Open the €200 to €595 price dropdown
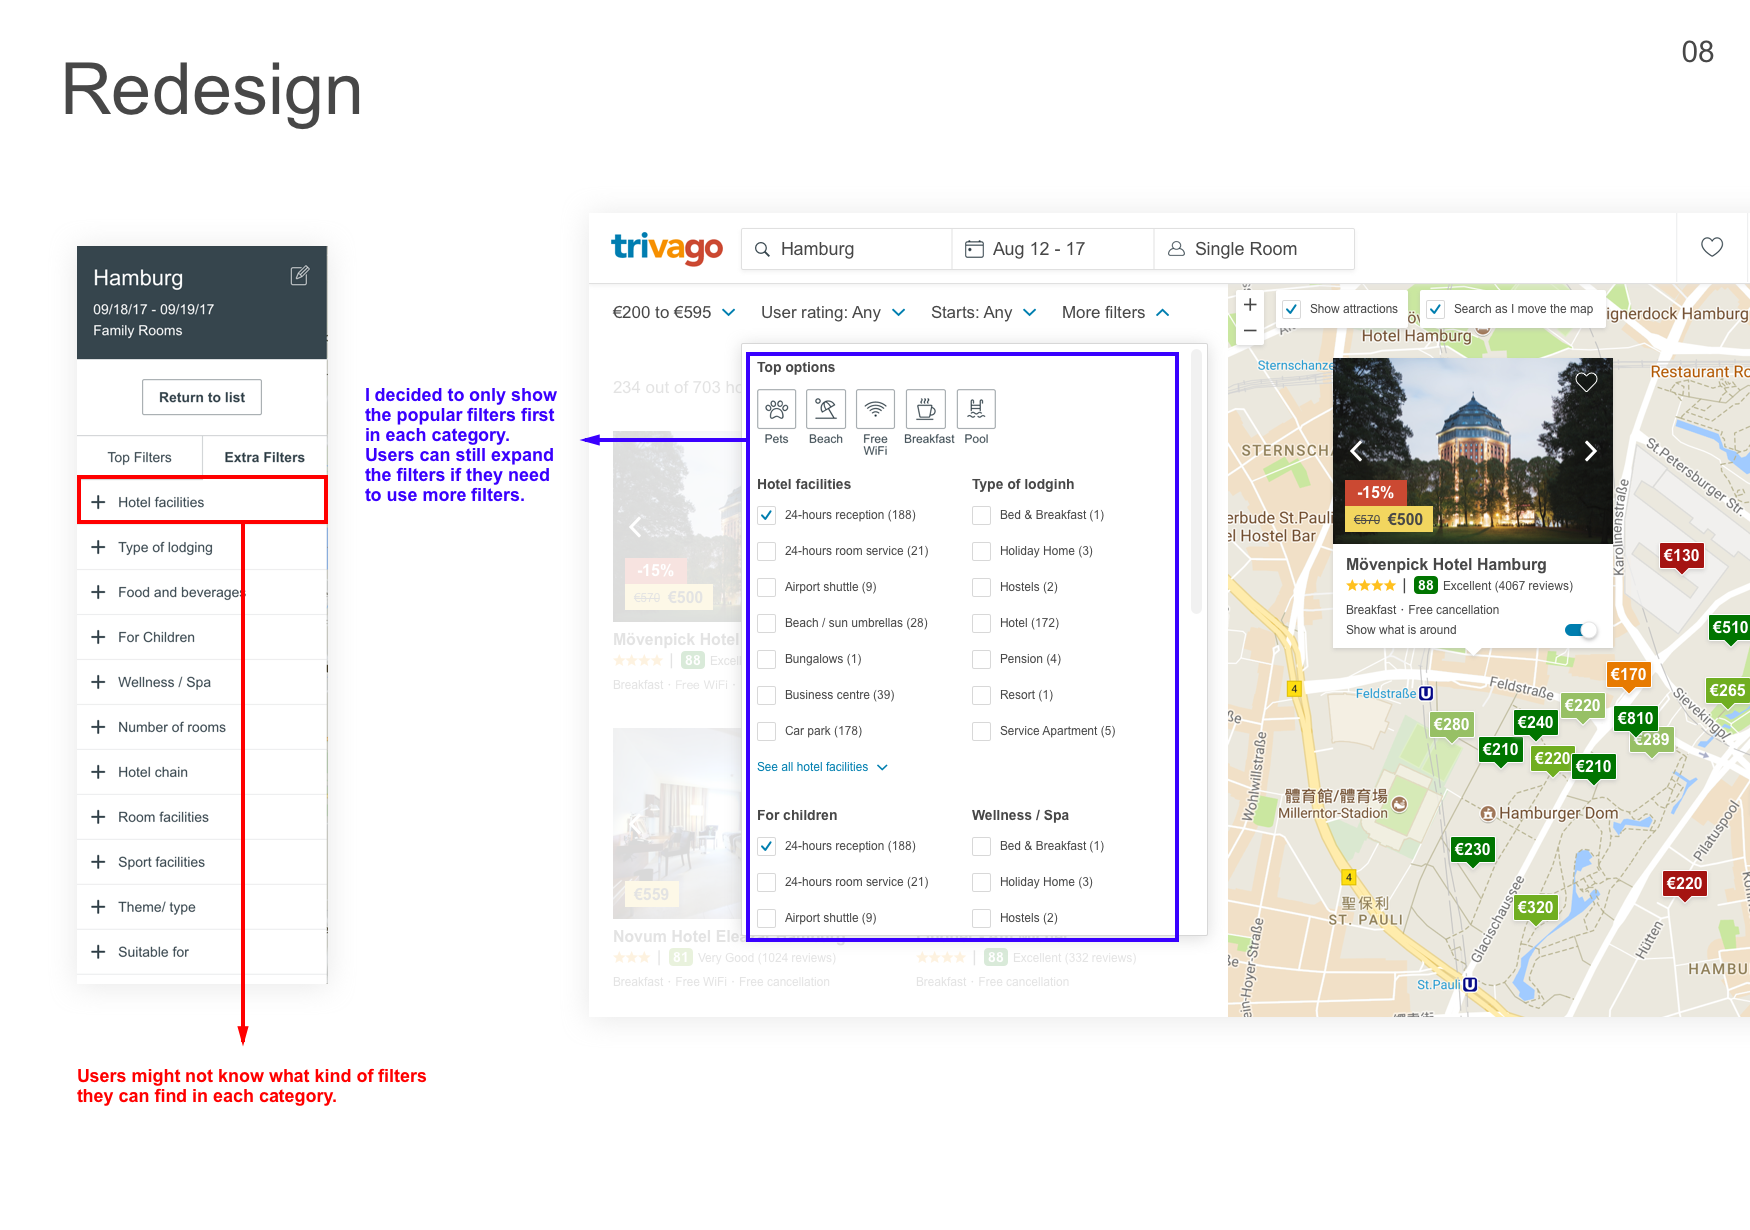 674,312
